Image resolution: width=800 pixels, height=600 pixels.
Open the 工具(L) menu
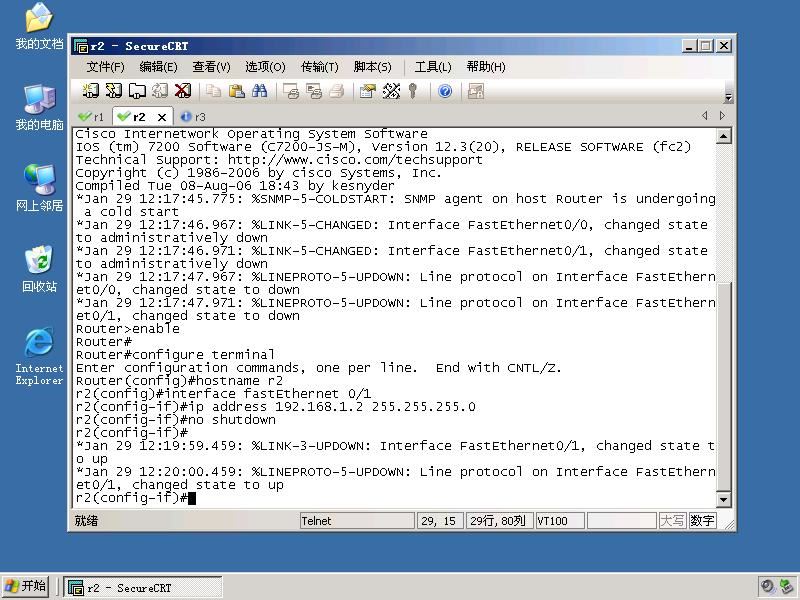click(433, 67)
